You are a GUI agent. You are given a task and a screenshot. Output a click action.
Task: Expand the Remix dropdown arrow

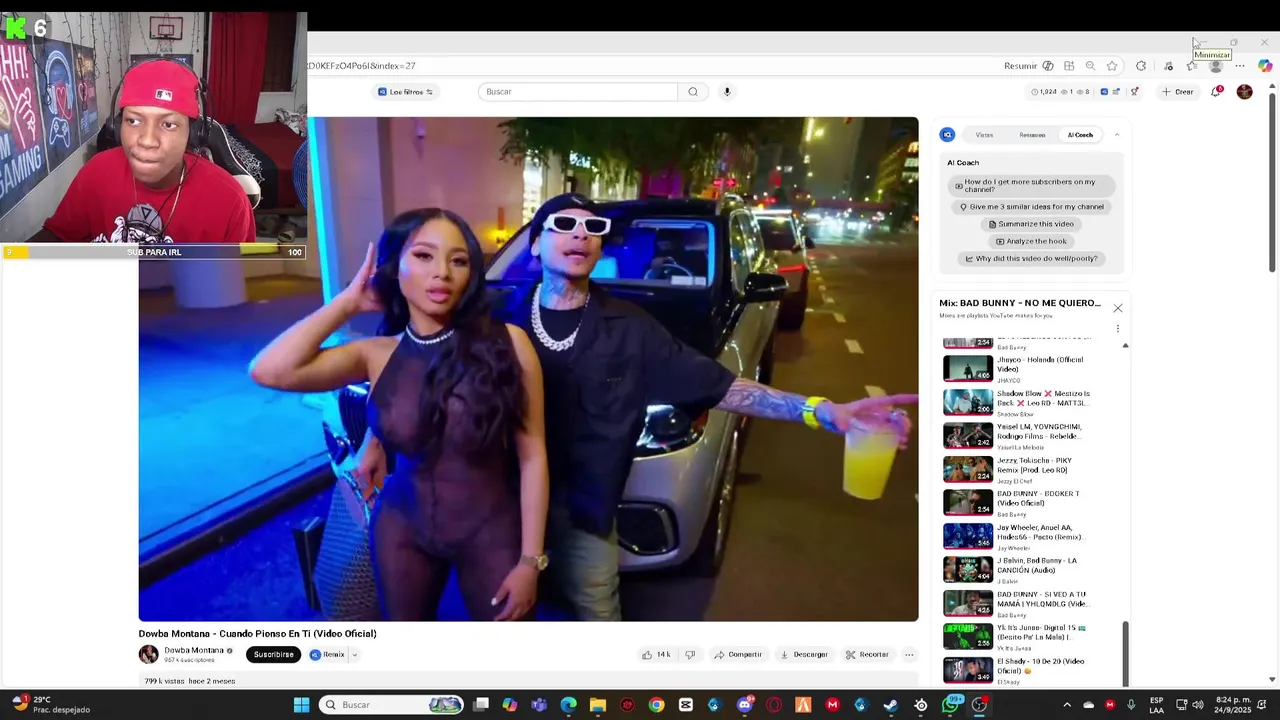tap(354, 655)
